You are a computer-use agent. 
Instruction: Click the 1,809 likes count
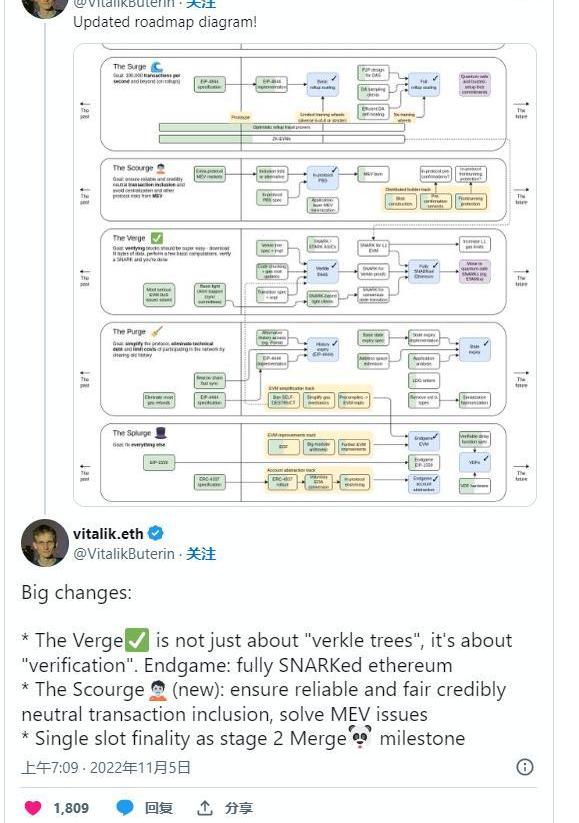pyautogui.click(x=71, y=808)
